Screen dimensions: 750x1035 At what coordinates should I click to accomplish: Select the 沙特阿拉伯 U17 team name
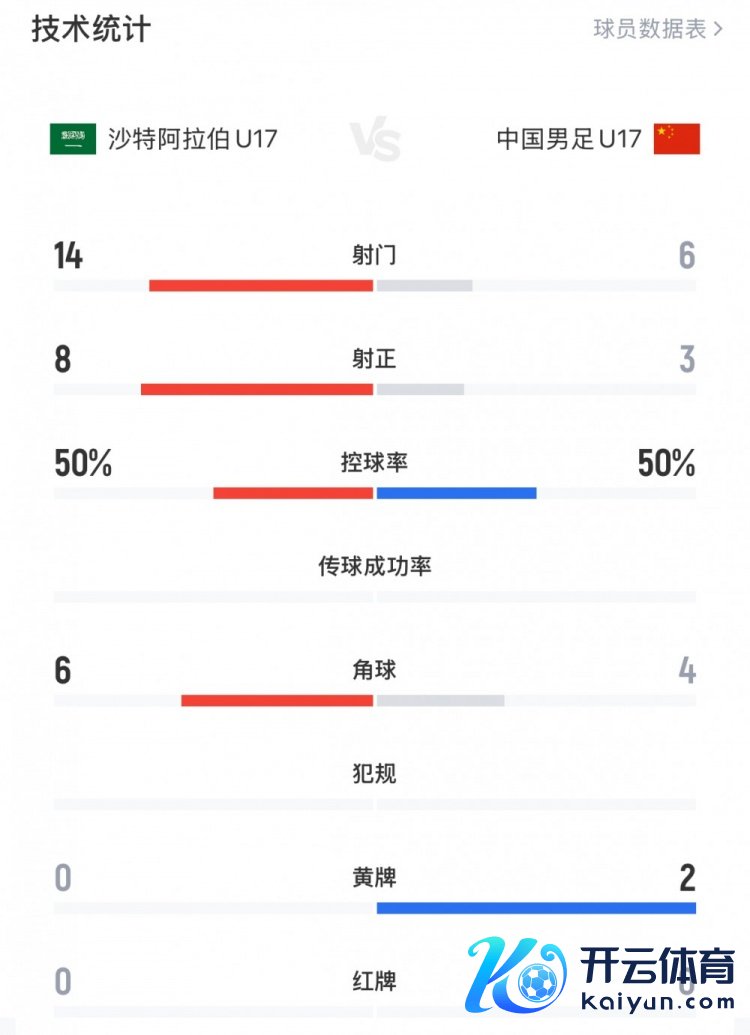(192, 139)
